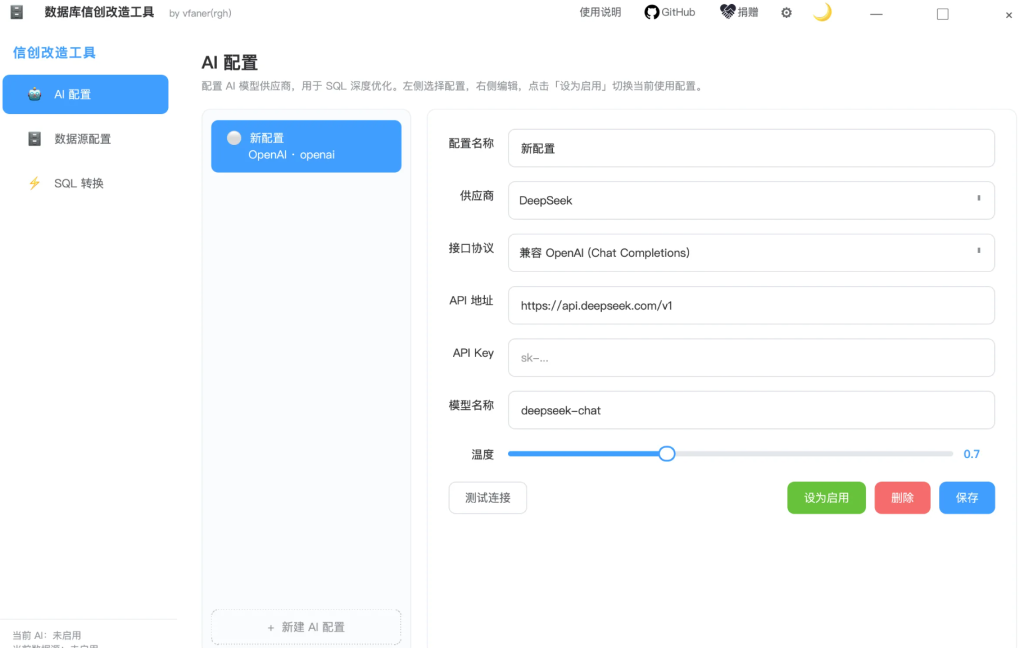Toggle dark mode moon icon
Image resolution: width=1024 pixels, height=648 pixels.
[822, 12]
